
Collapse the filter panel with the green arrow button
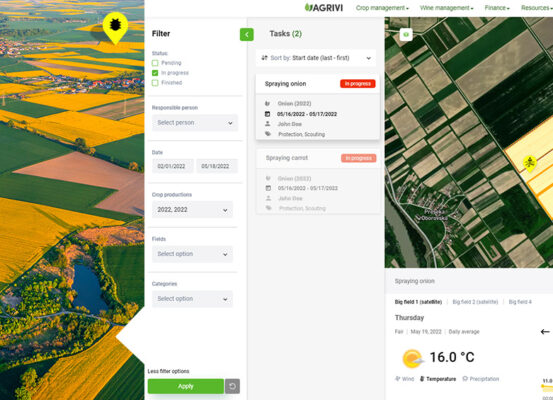coord(247,35)
